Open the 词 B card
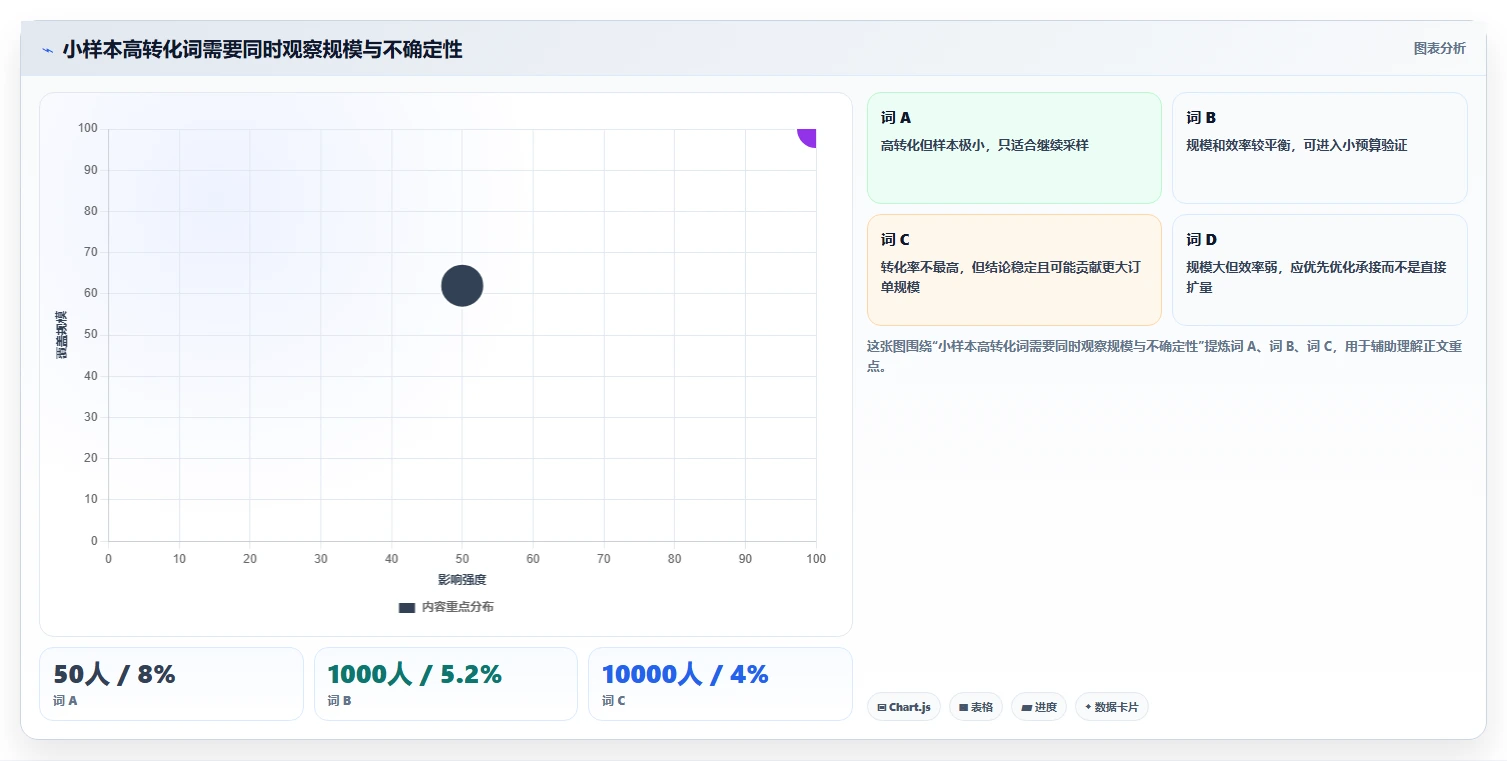This screenshot has width=1507, height=761. tap(1319, 148)
